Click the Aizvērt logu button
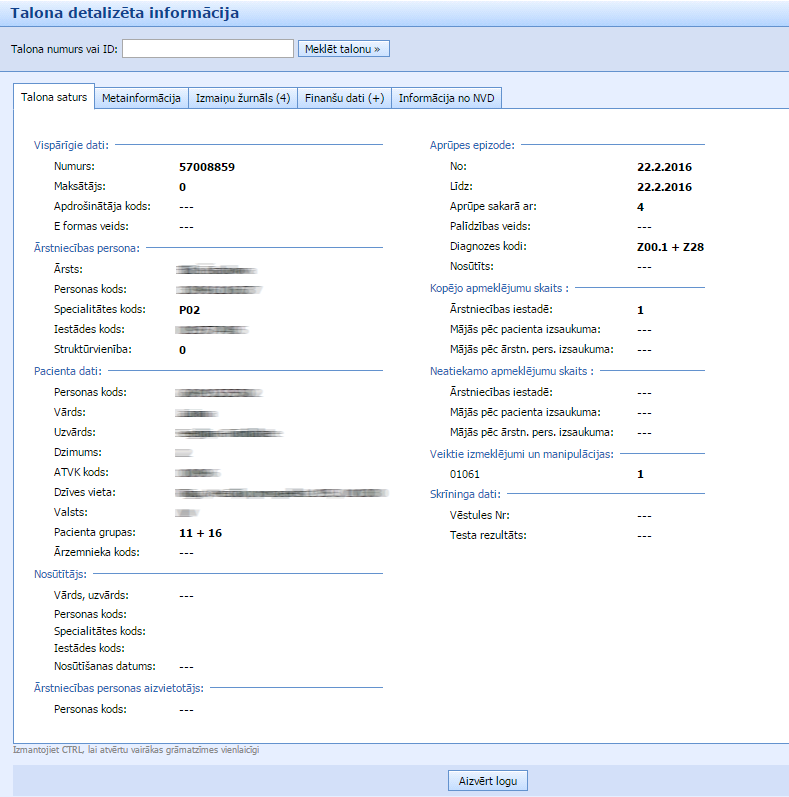The image size is (789, 797). click(x=487, y=781)
